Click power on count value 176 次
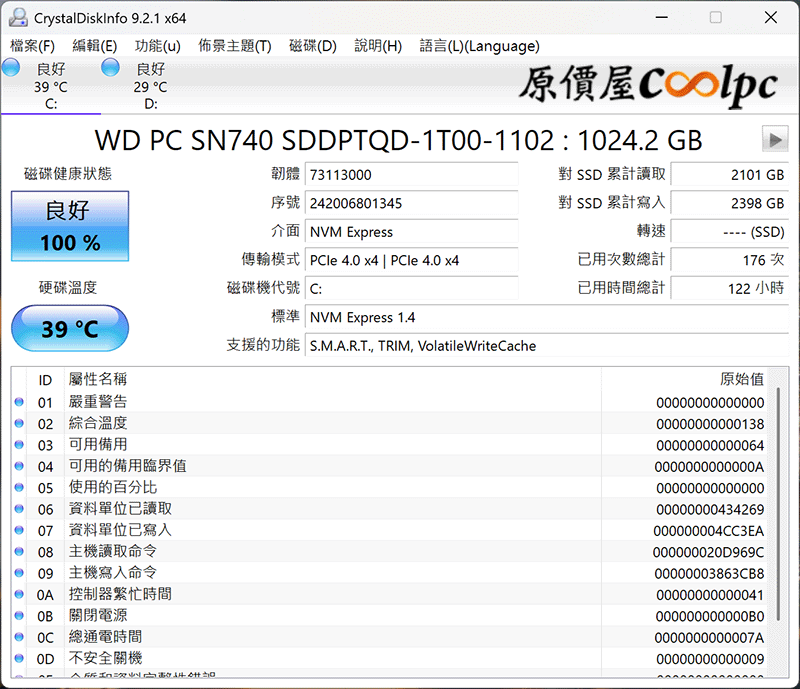This screenshot has width=800, height=689. (x=730, y=260)
